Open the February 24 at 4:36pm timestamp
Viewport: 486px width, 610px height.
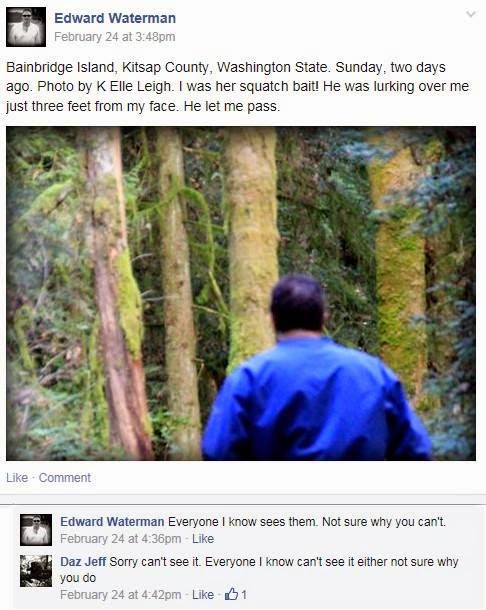(121, 538)
